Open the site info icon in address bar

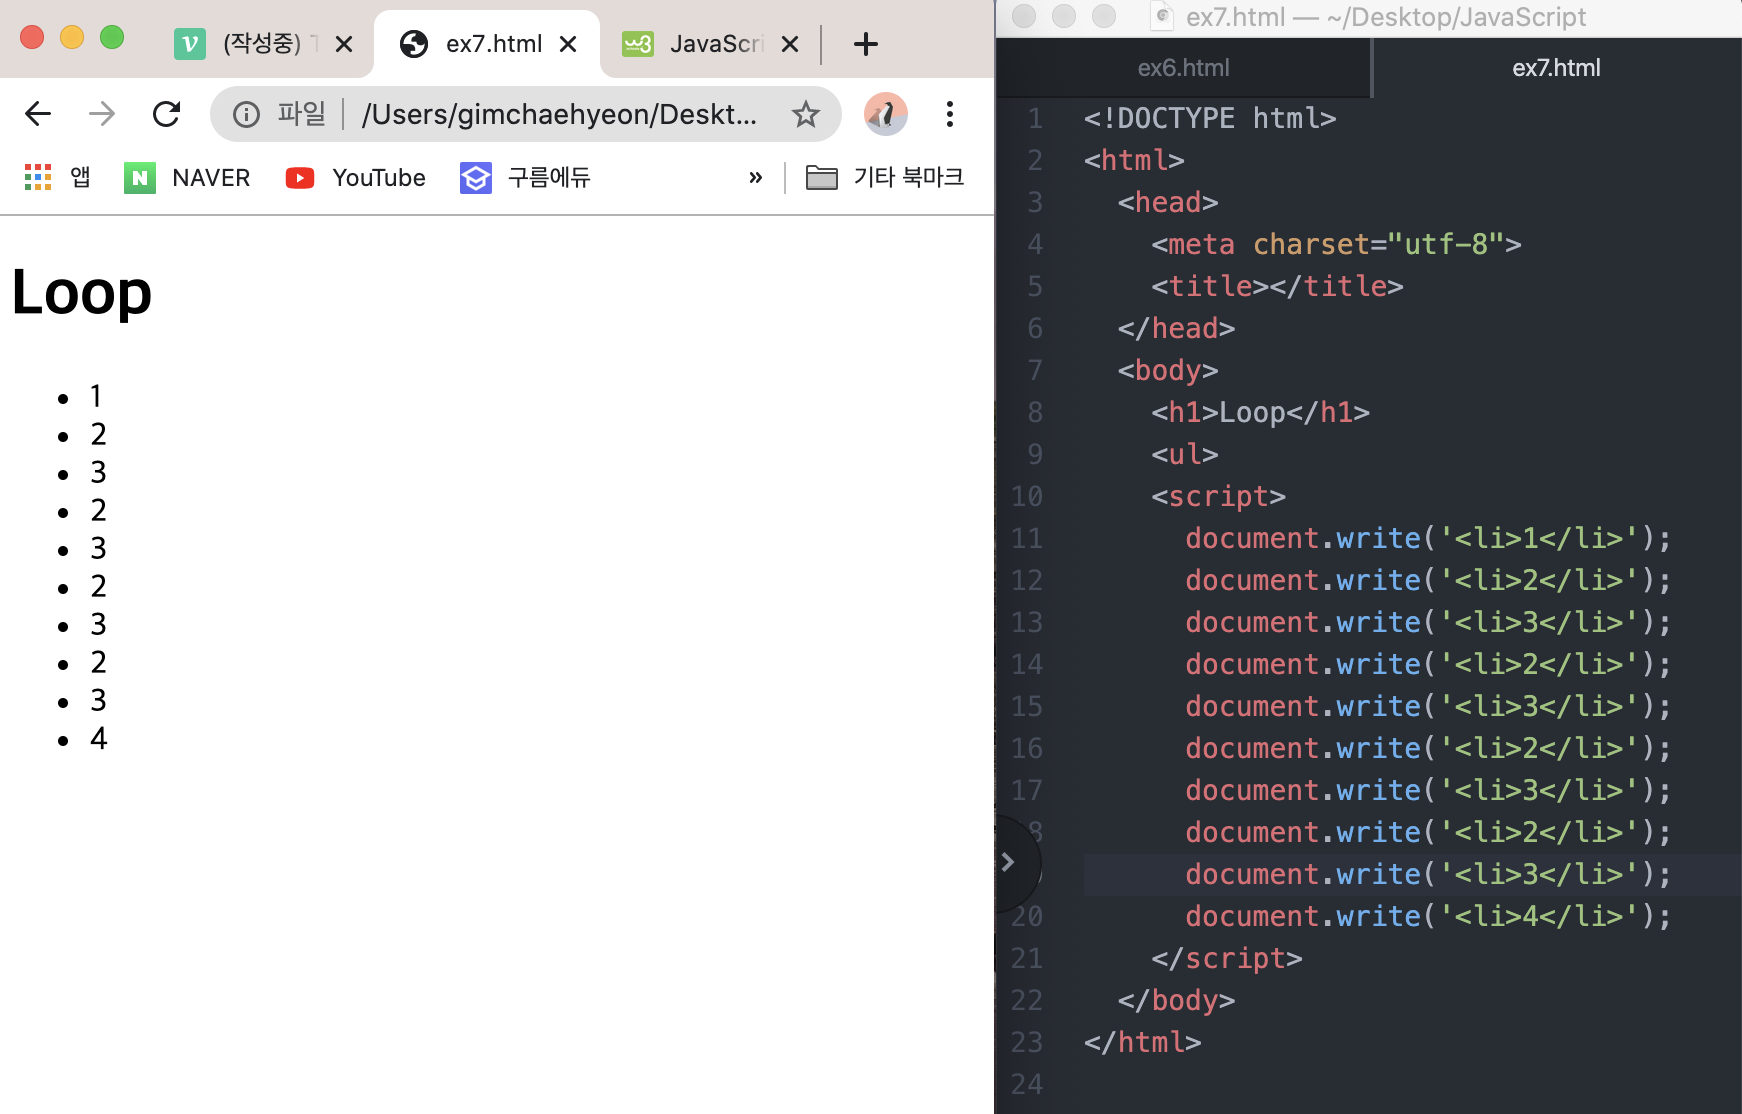click(246, 115)
